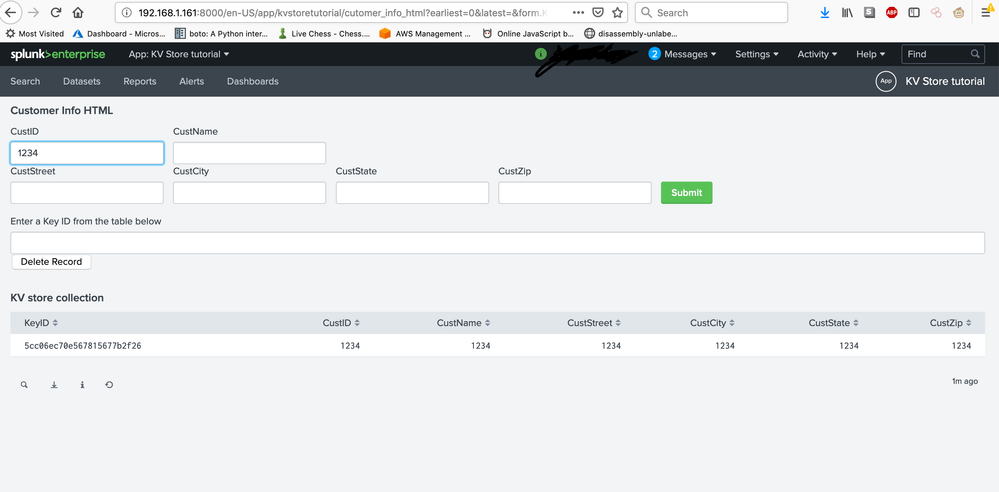This screenshot has height=492, width=999.
Task: Click the Open in Search magnifier icon
Action: (x=24, y=384)
